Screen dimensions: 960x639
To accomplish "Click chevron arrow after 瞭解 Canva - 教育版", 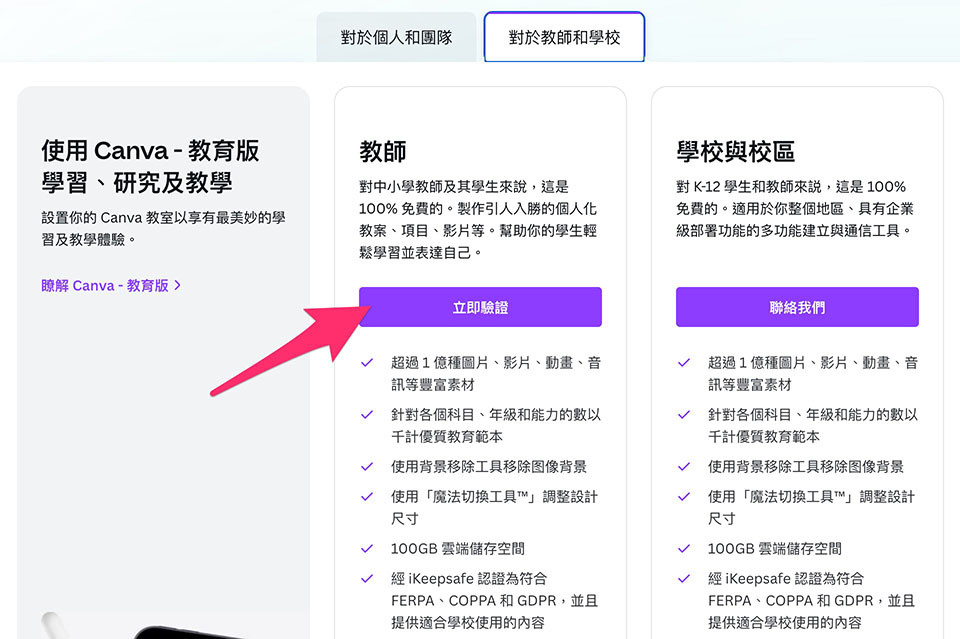I will [178, 285].
